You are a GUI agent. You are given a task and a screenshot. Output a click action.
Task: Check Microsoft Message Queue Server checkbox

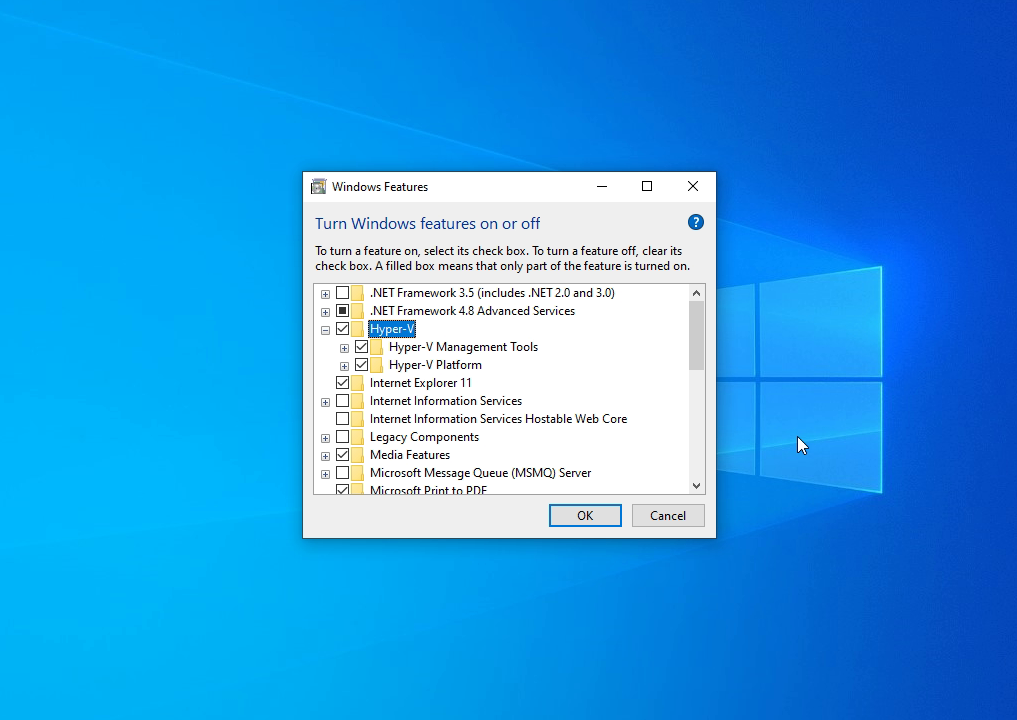point(342,473)
